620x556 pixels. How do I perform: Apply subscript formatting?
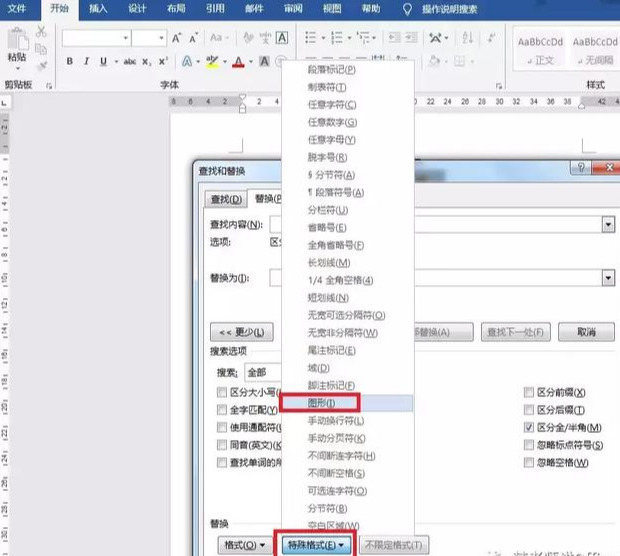(147, 62)
